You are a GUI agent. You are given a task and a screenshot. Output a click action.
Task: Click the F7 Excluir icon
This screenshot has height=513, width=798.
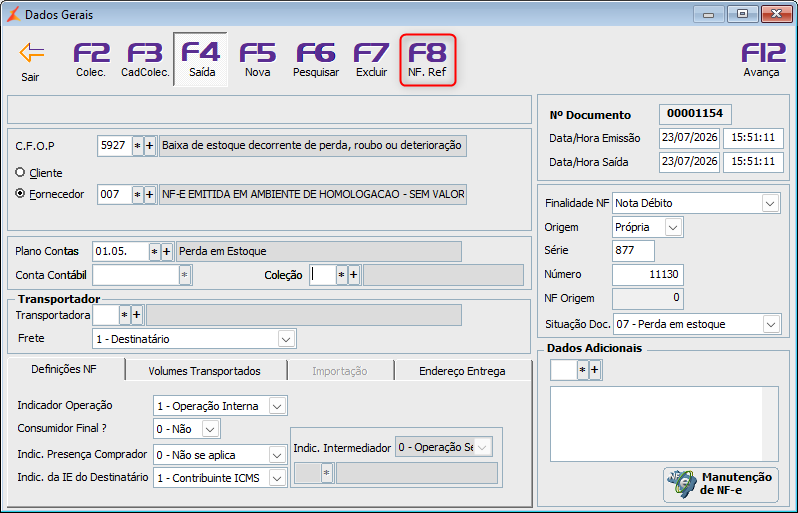coord(372,60)
